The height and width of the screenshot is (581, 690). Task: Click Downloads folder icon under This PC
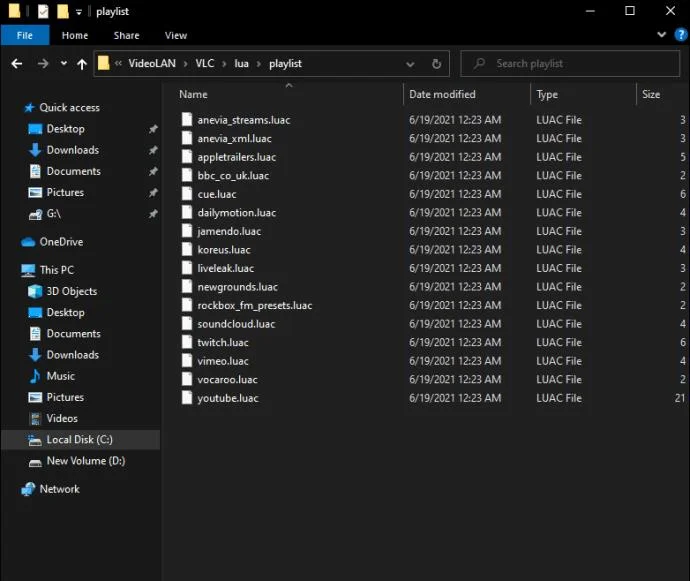tap(35, 355)
